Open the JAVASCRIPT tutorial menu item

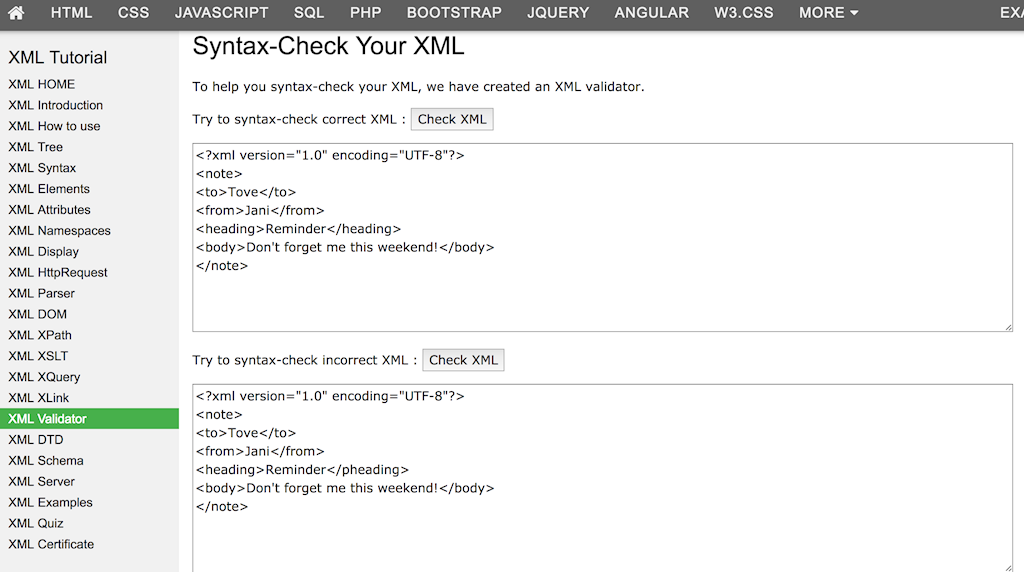coord(221,13)
